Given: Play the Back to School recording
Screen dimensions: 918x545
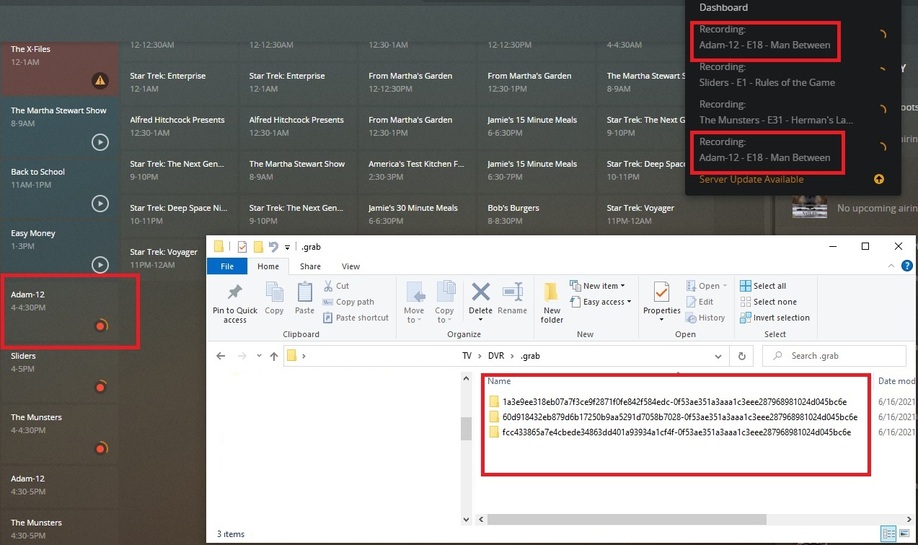Looking at the screenshot, I should [x=100, y=203].
